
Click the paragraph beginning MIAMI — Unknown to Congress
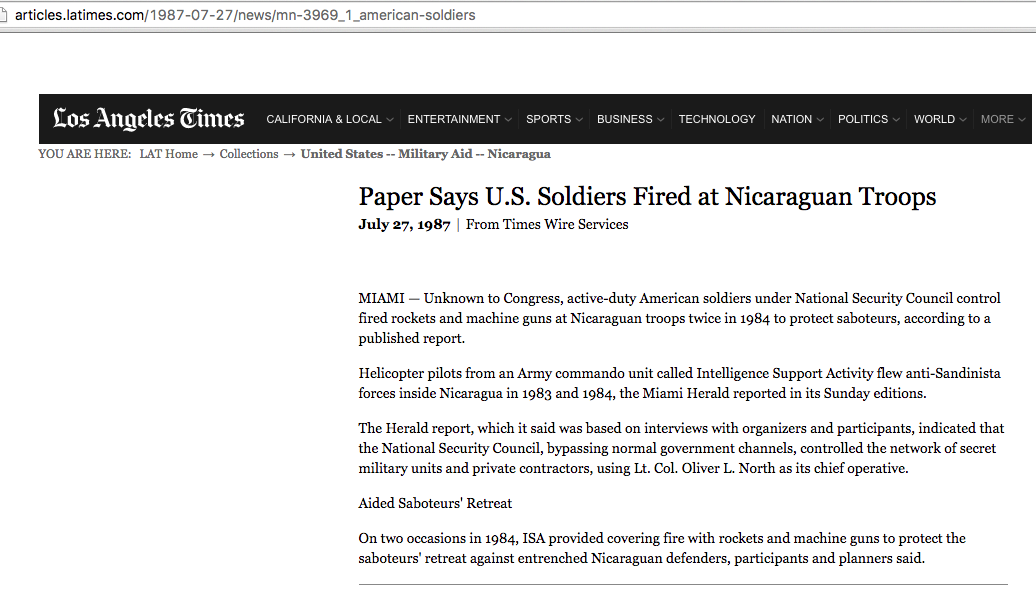click(x=680, y=318)
